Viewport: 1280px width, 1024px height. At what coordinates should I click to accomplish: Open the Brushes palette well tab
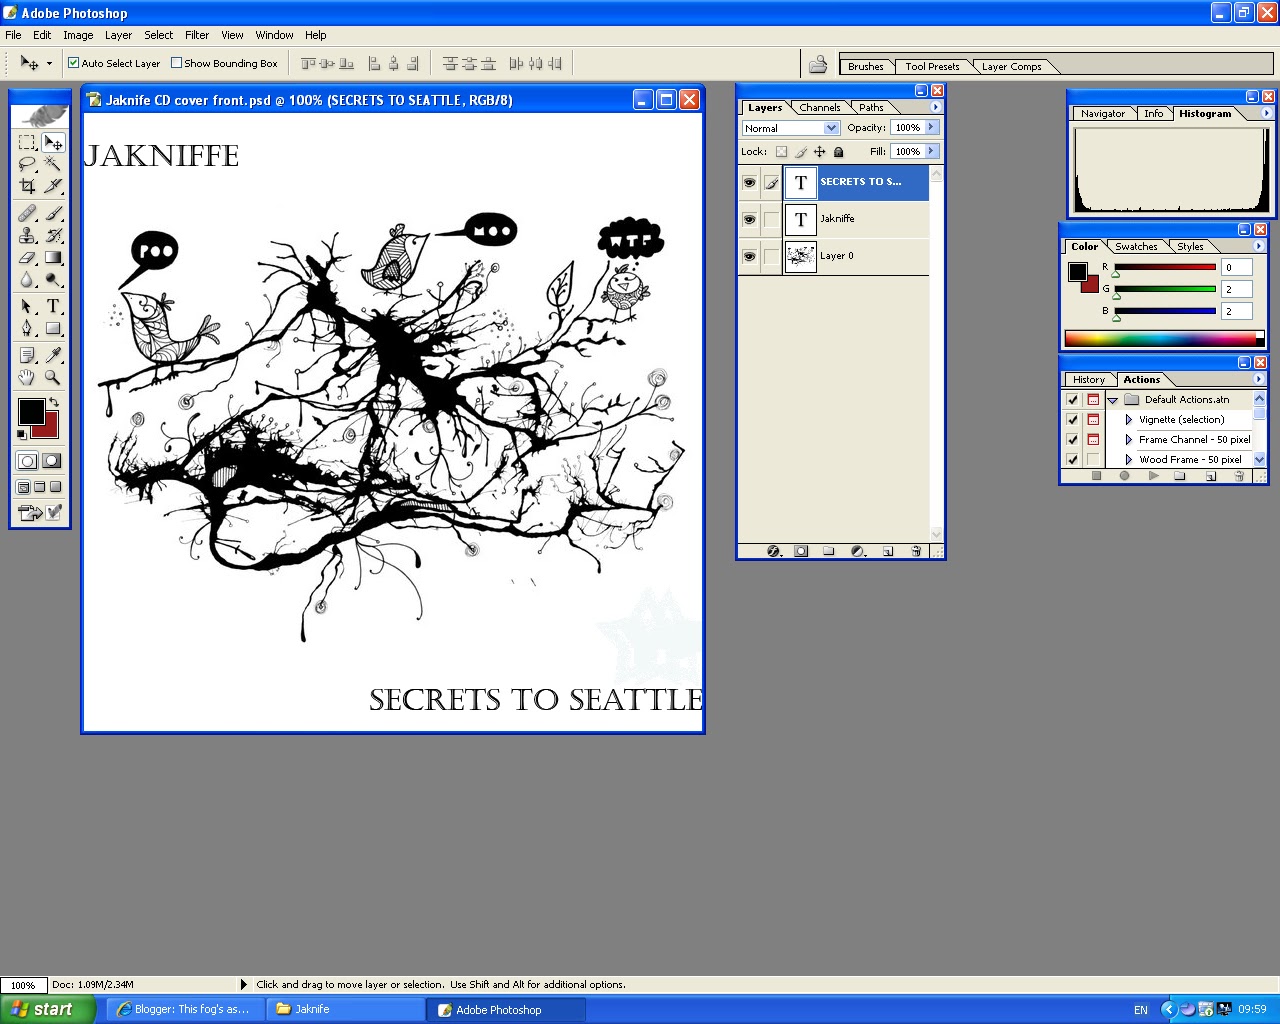click(x=865, y=66)
